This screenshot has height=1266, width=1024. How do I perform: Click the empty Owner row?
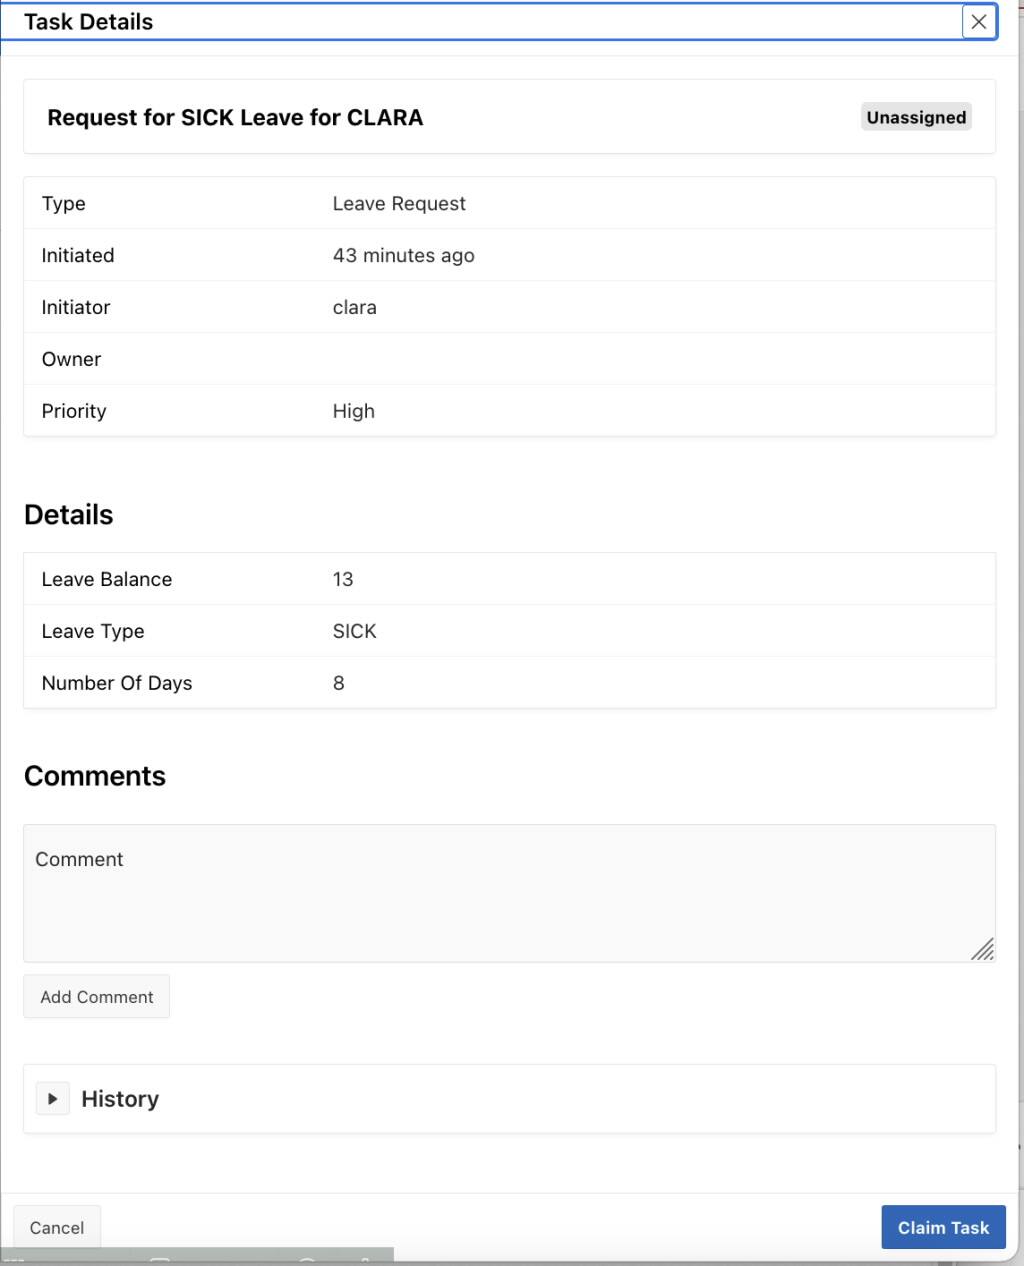coord(509,359)
